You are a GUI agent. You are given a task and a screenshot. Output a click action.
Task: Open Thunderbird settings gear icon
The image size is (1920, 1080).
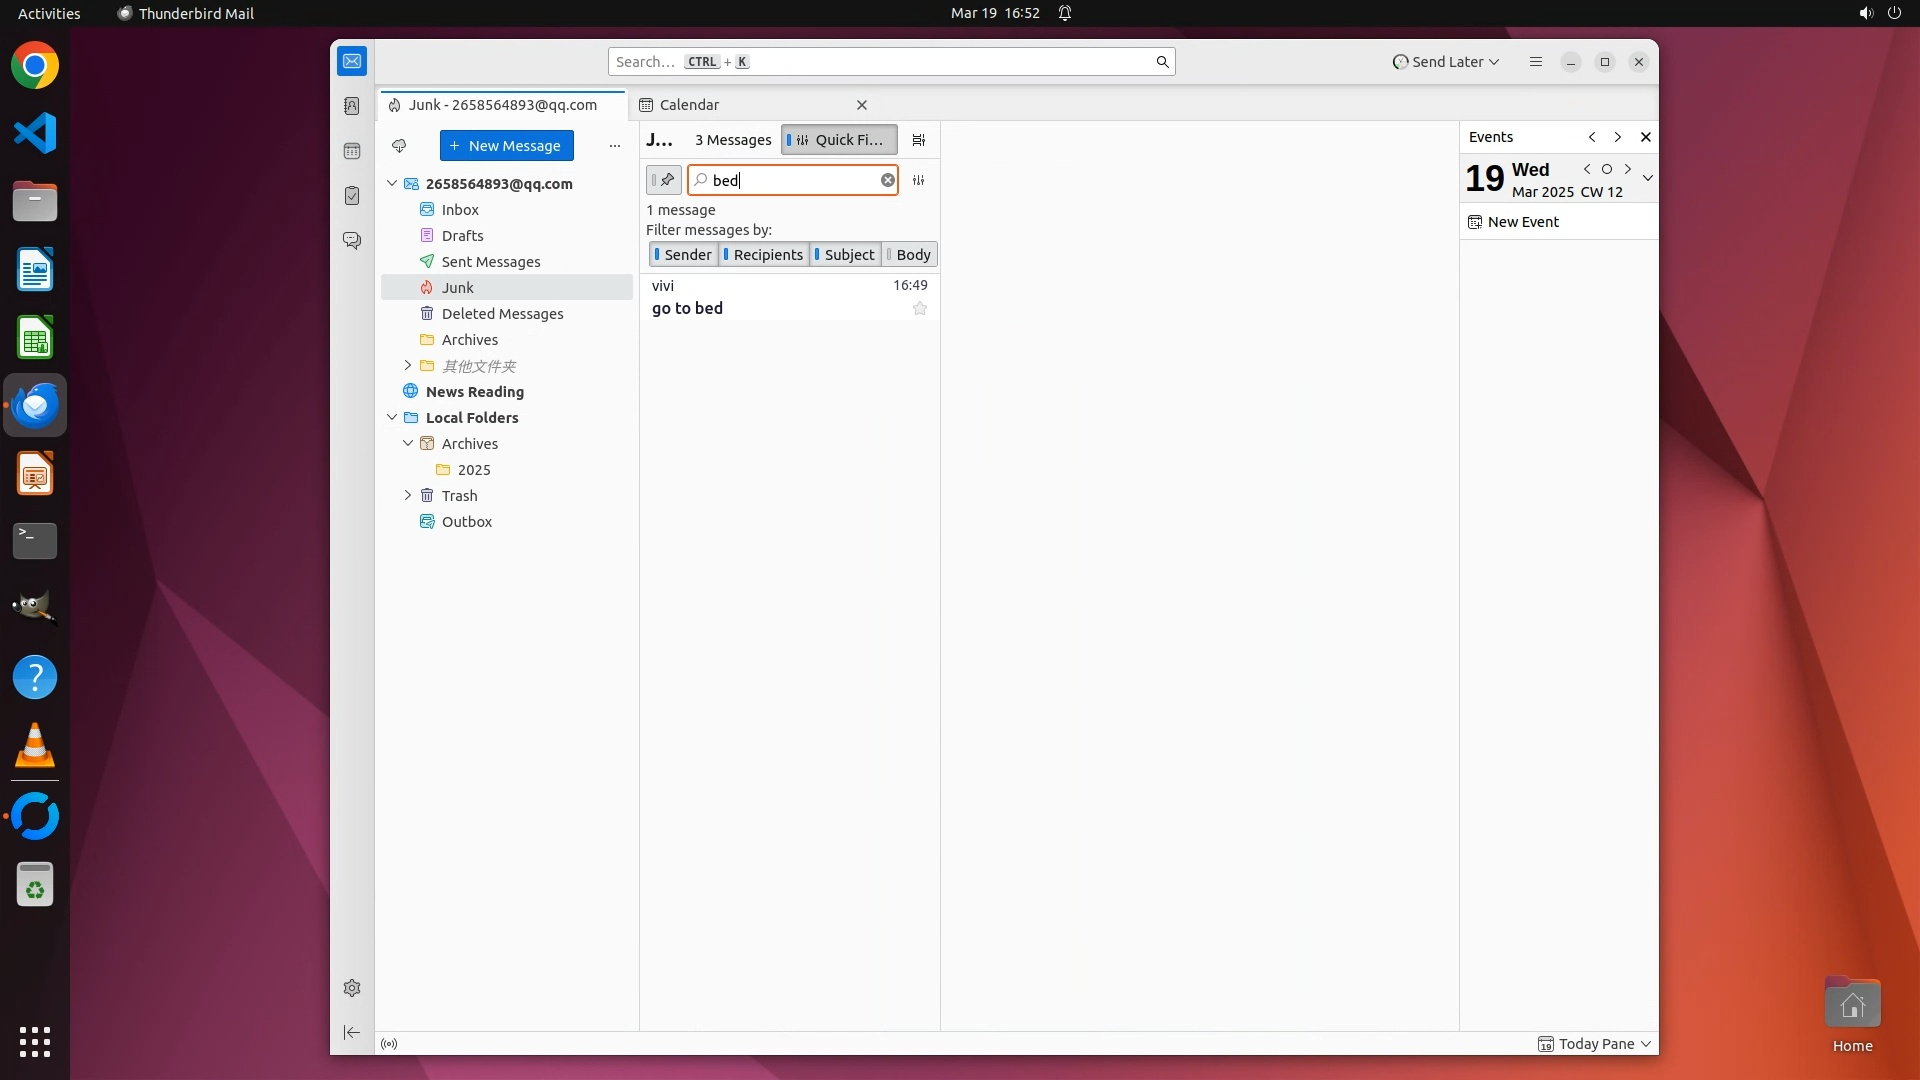point(352,988)
